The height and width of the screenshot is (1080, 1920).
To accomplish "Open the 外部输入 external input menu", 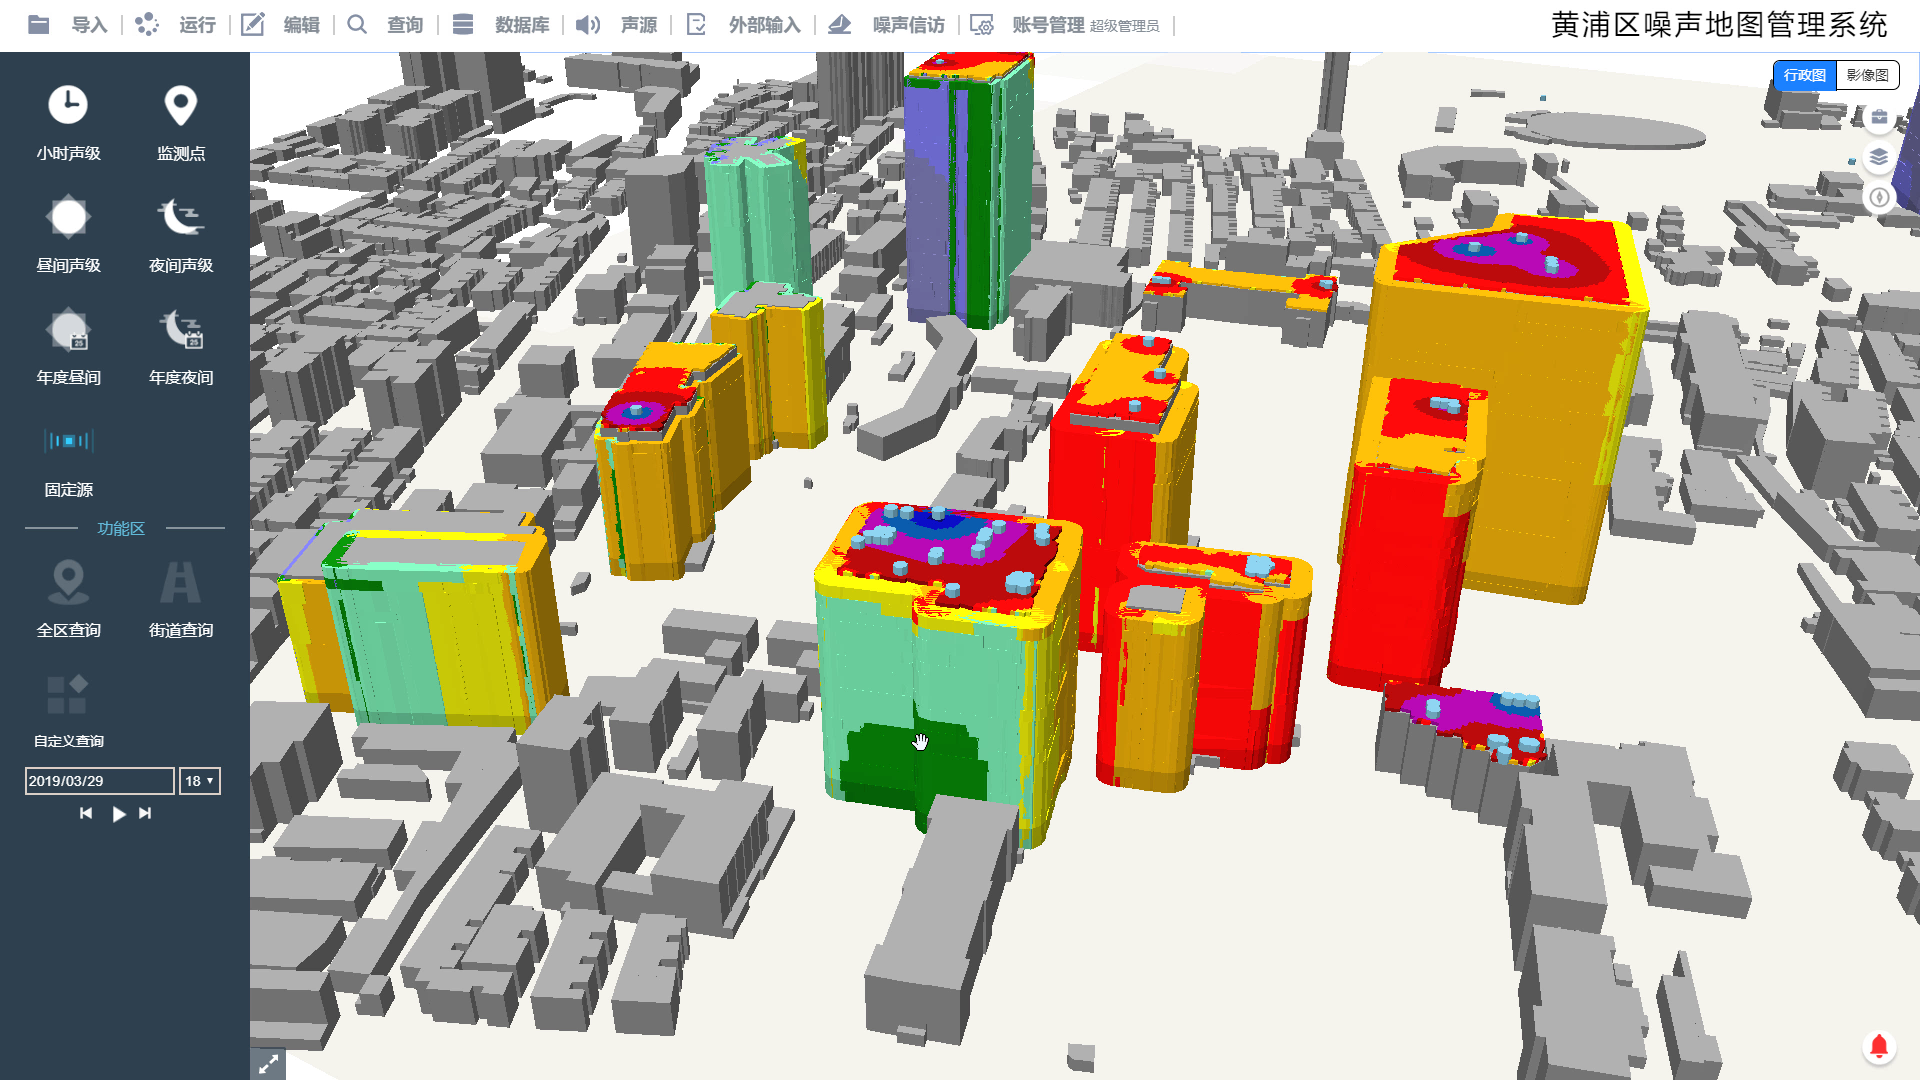I will (x=764, y=25).
